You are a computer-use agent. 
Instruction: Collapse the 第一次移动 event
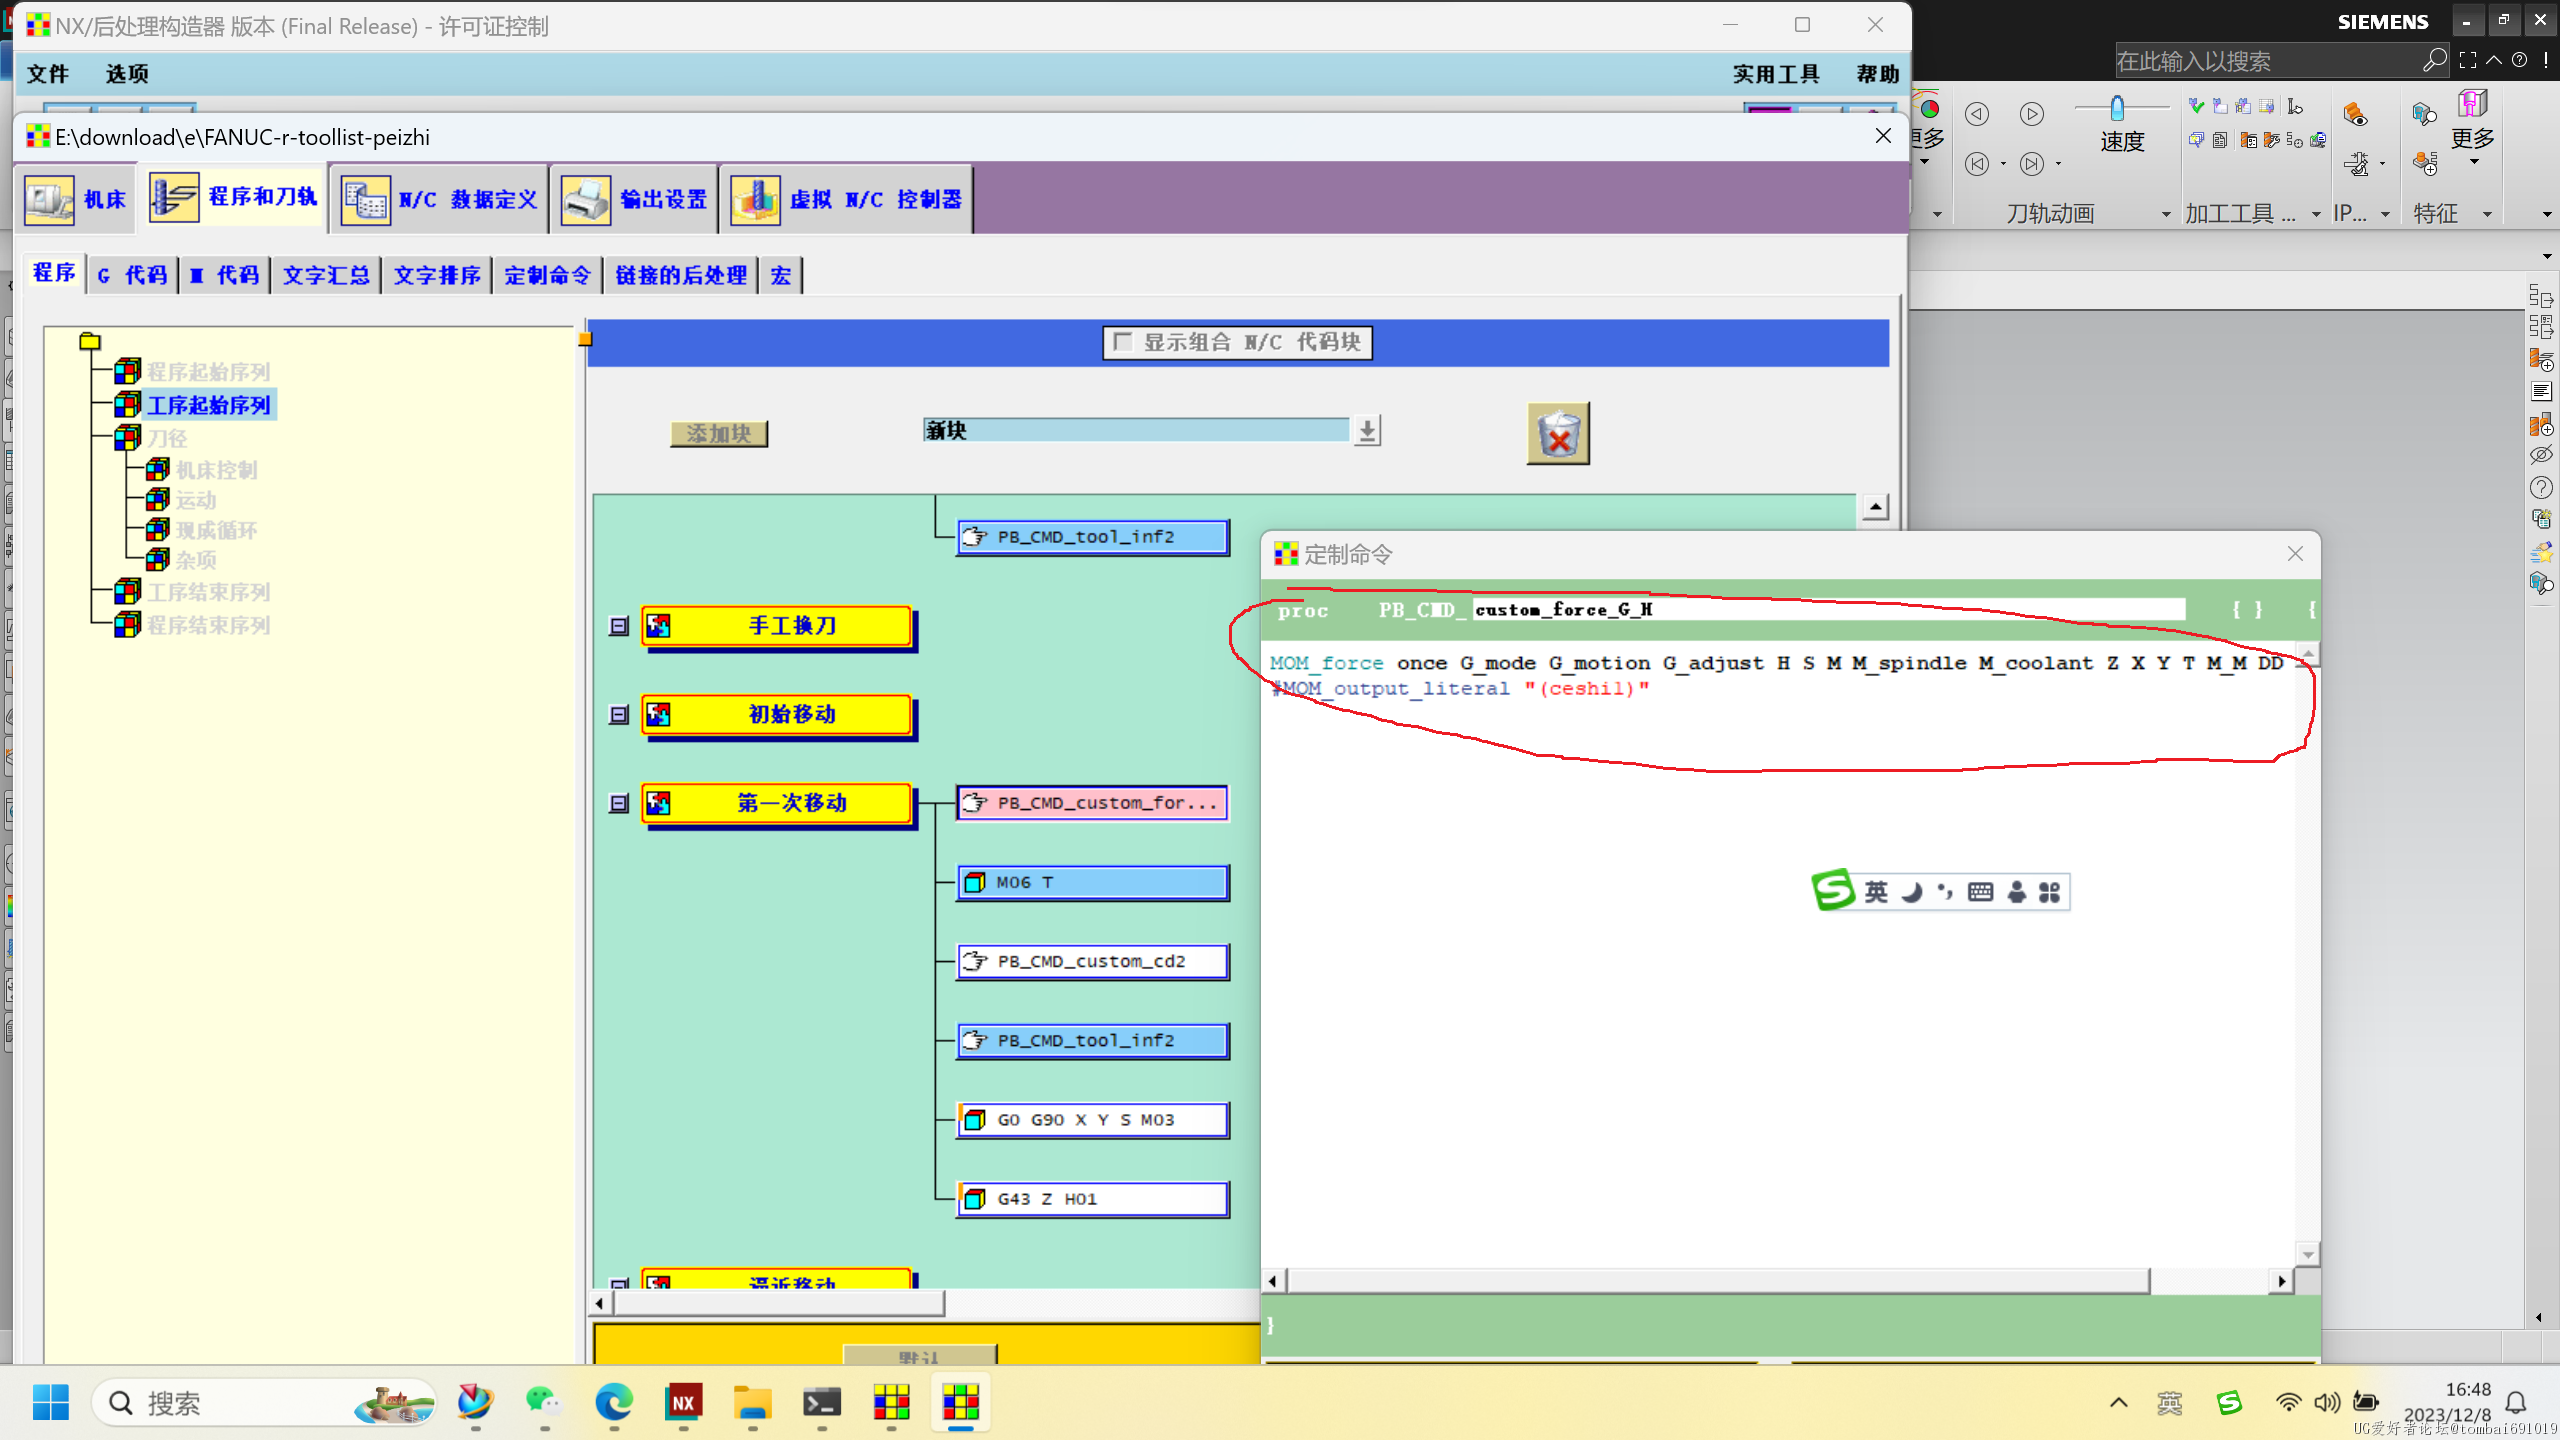tap(619, 803)
